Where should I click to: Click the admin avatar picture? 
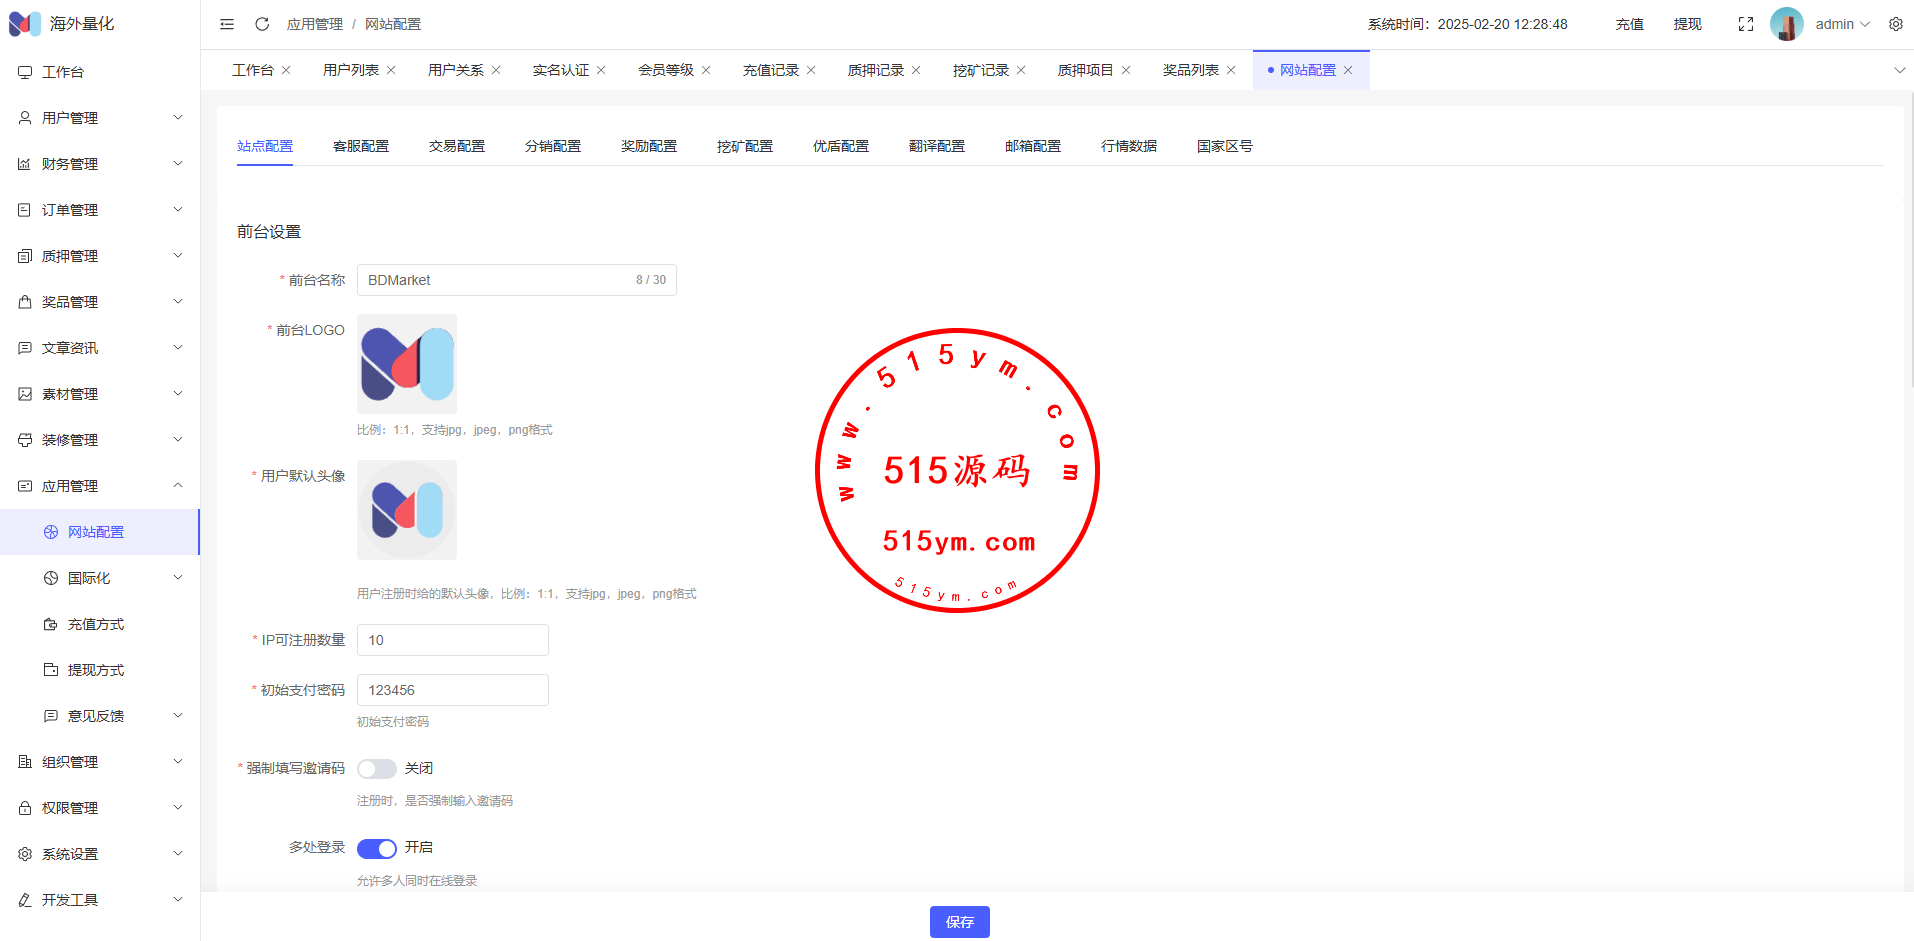click(1786, 24)
